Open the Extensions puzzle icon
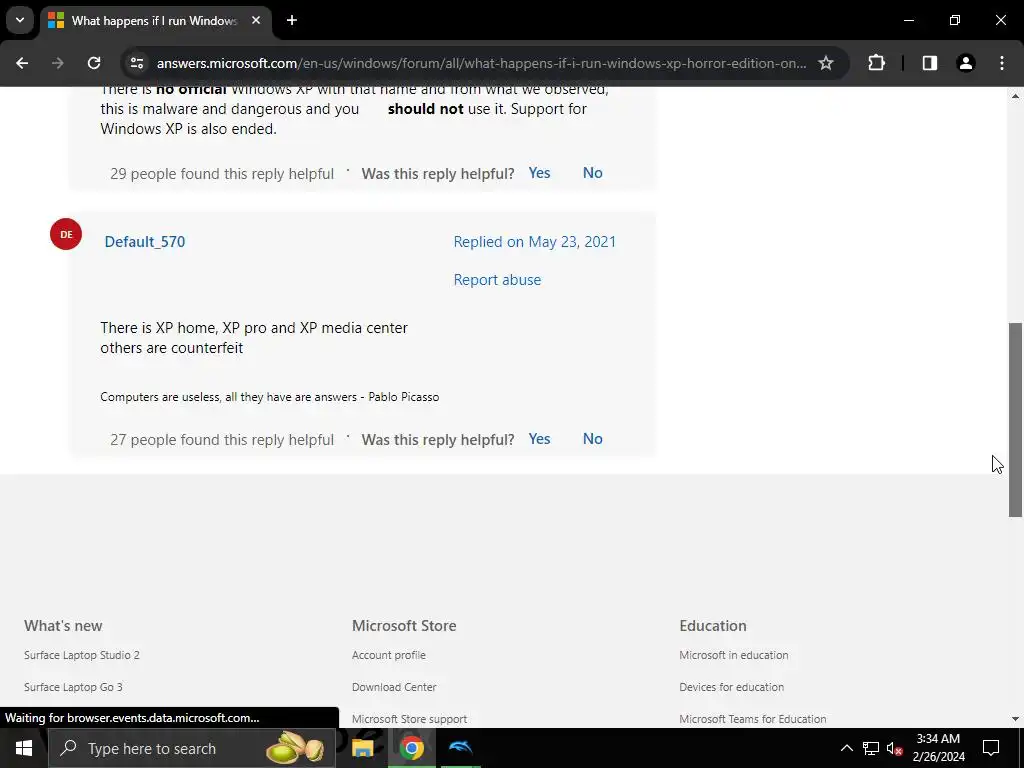 pos(876,63)
